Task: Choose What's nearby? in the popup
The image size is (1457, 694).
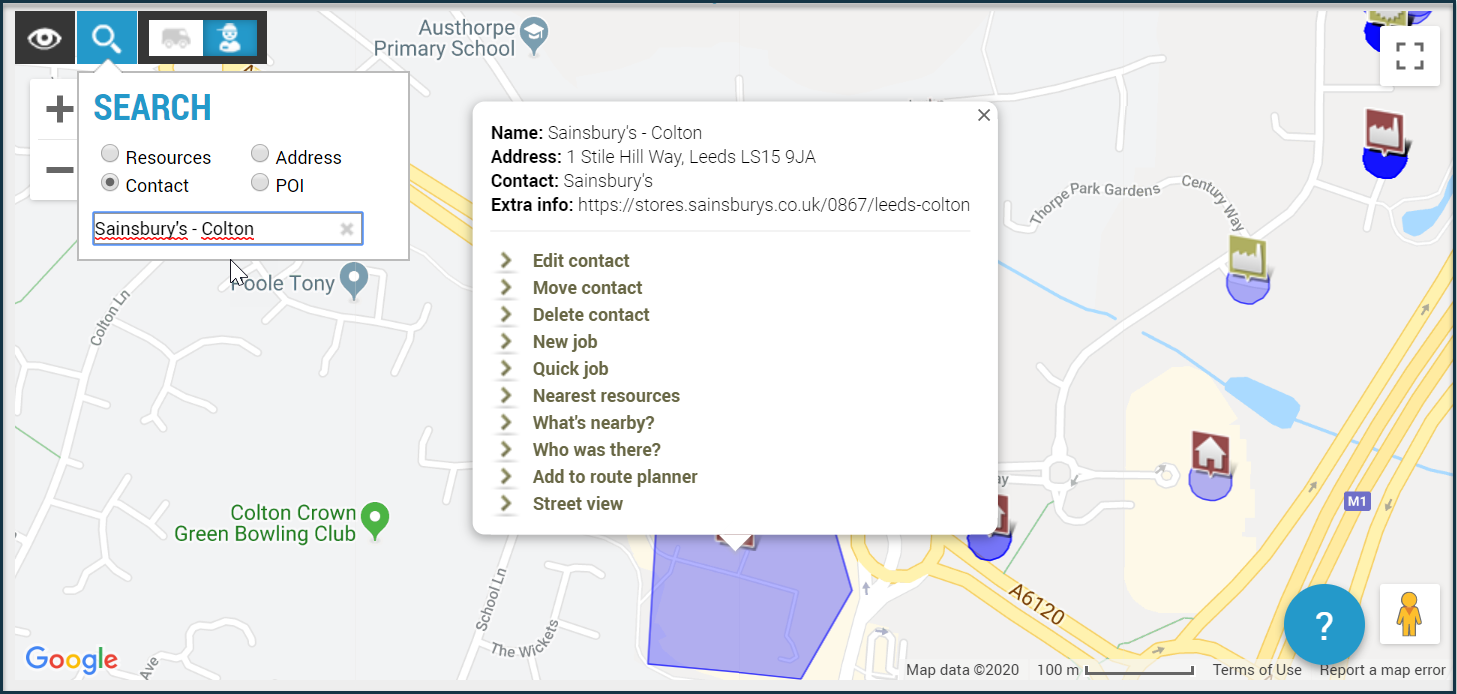Action: click(594, 423)
